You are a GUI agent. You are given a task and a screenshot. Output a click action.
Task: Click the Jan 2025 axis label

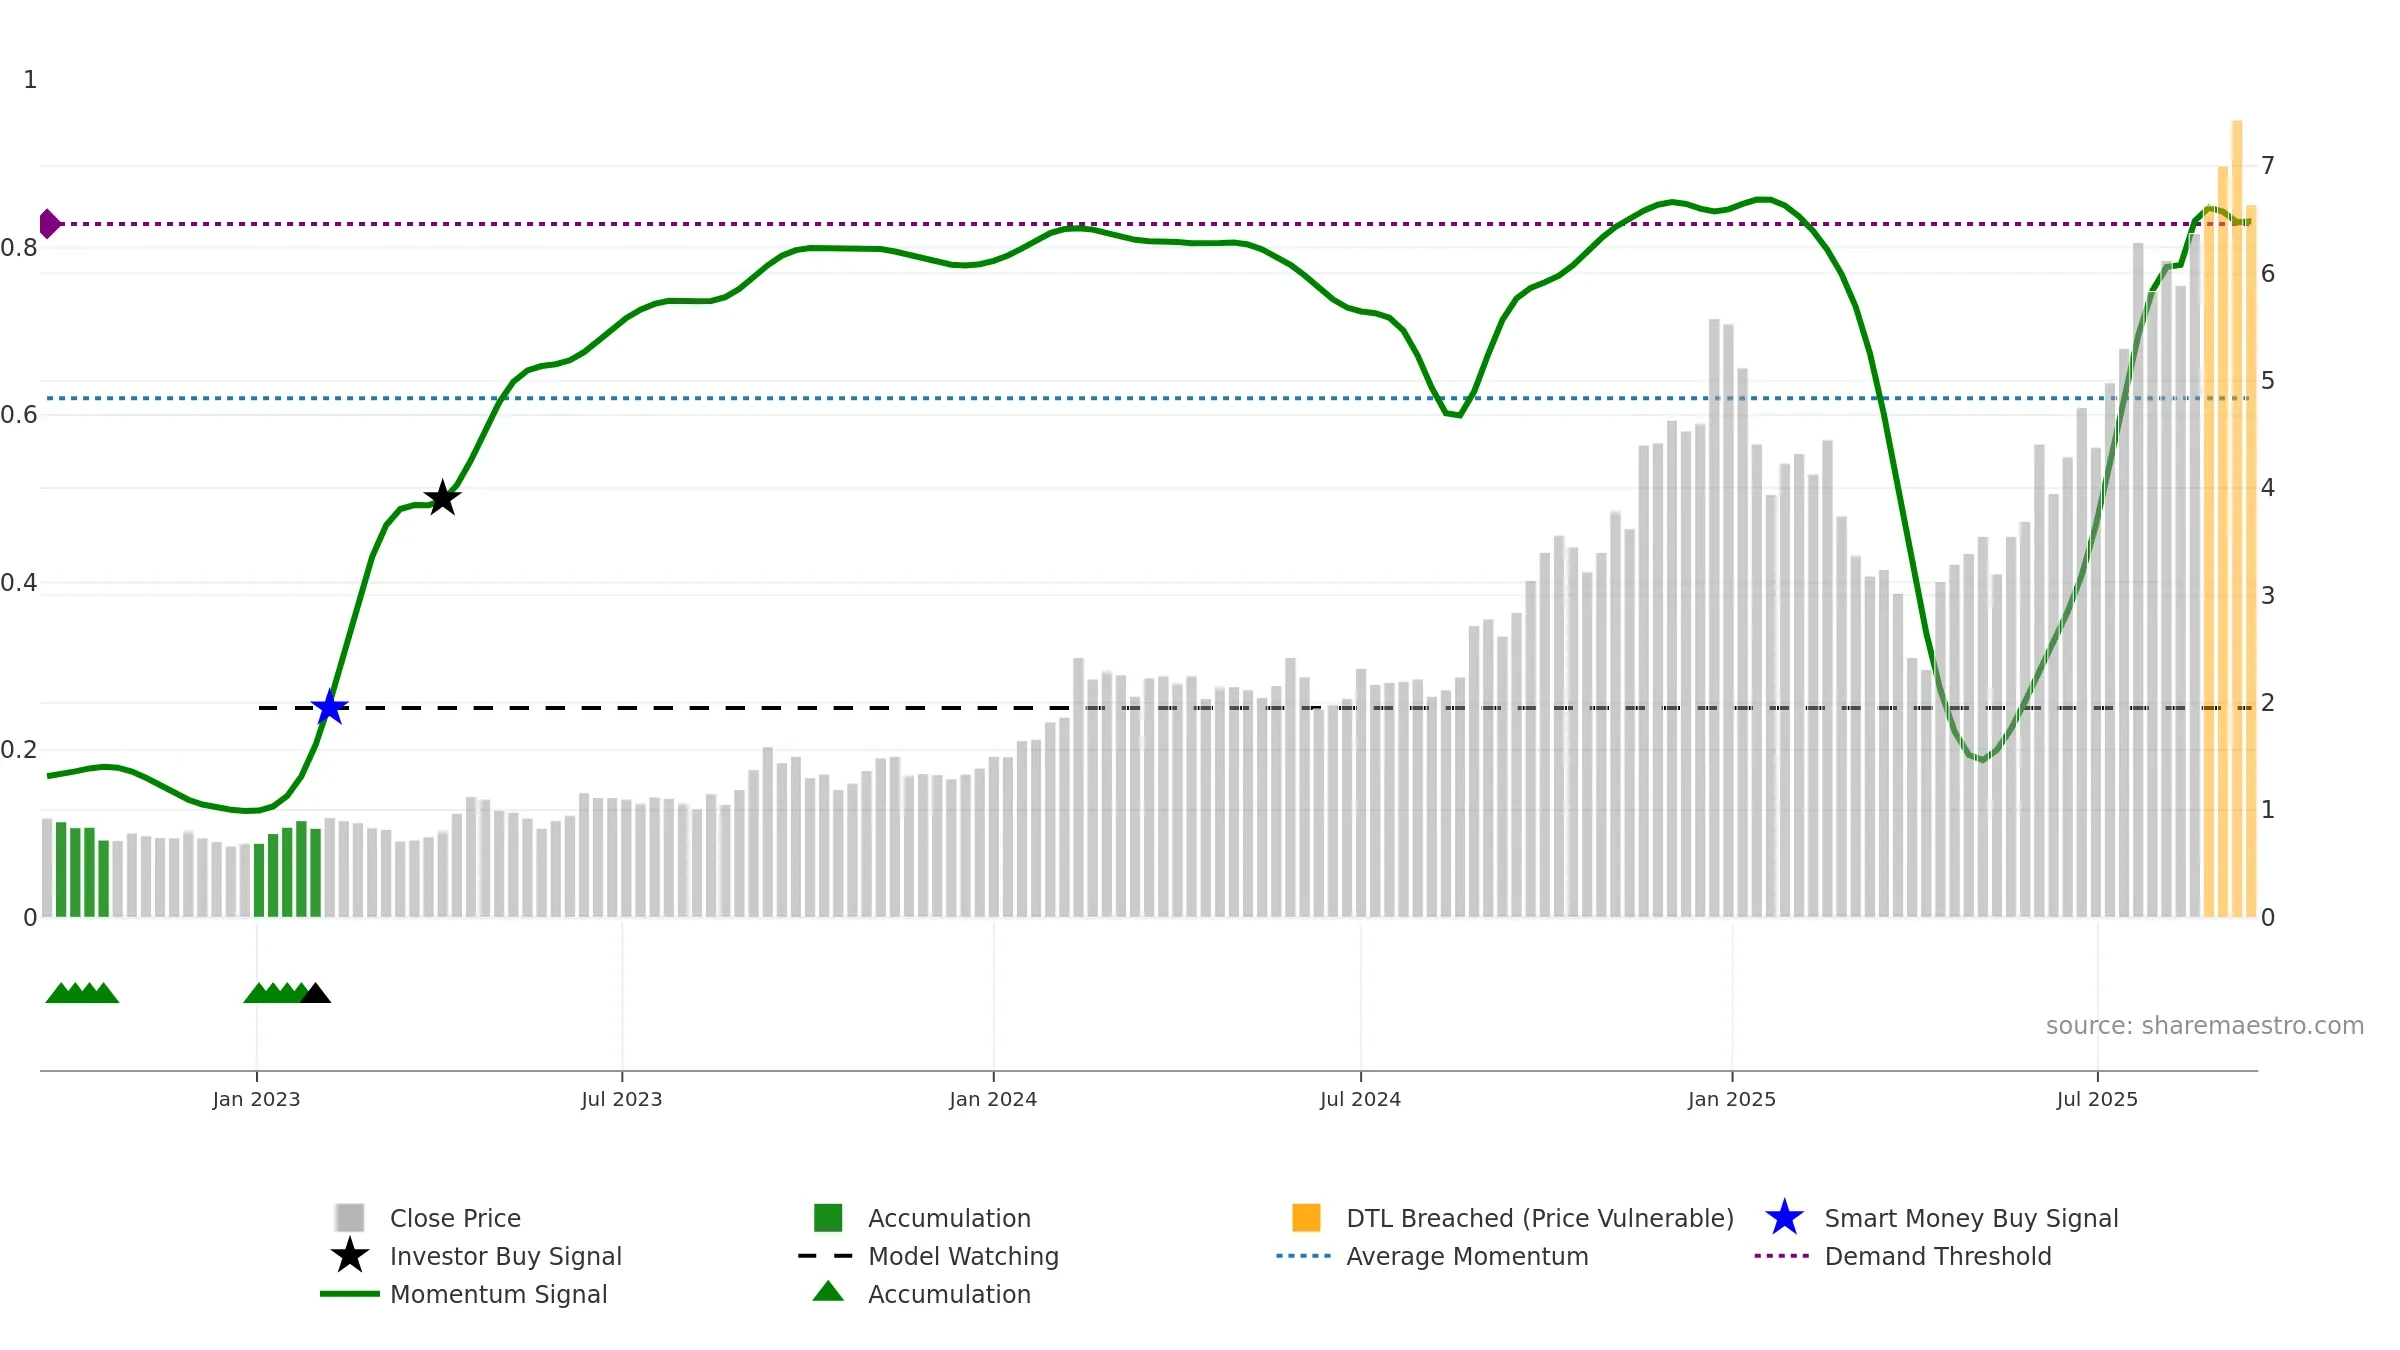[1732, 1099]
